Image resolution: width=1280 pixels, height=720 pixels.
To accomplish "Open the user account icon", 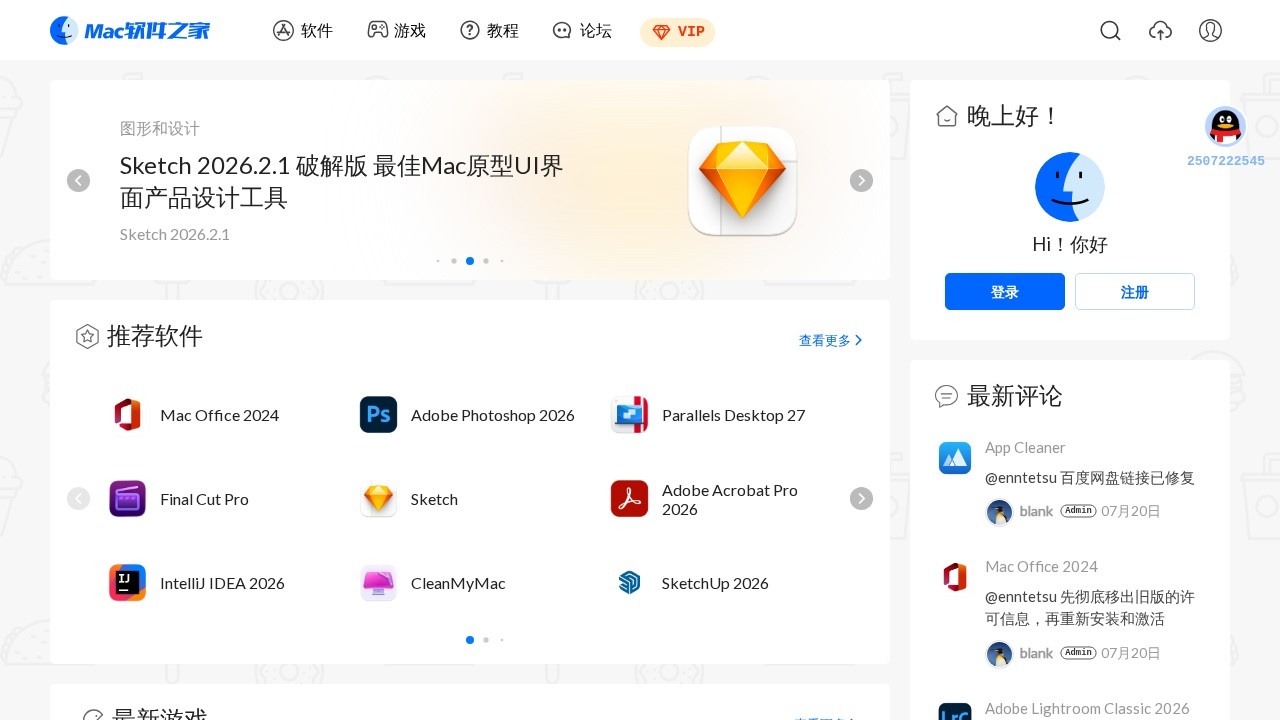I will click(1210, 31).
